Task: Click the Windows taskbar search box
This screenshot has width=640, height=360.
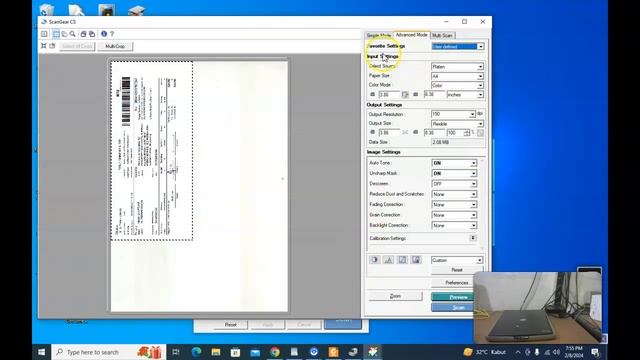Action: point(109,352)
